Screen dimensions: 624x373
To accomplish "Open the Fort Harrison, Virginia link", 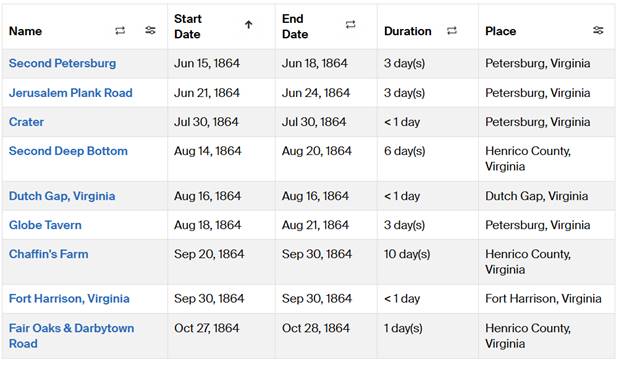I will click(x=69, y=299).
